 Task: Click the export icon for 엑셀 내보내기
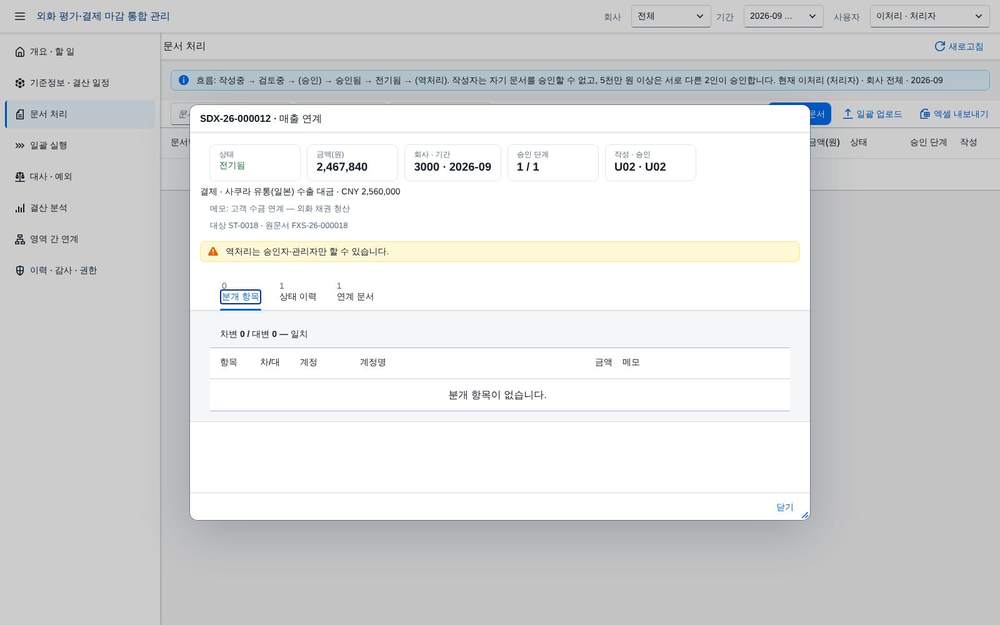925,114
